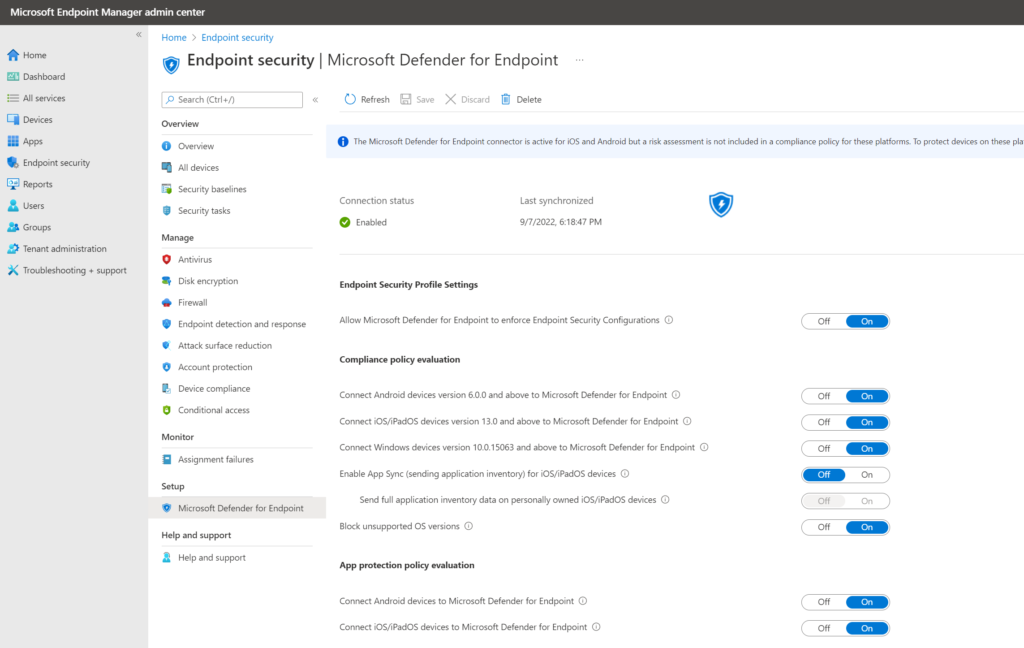1024x648 pixels.
Task: Click the Assignment failures icon
Action: 167,459
